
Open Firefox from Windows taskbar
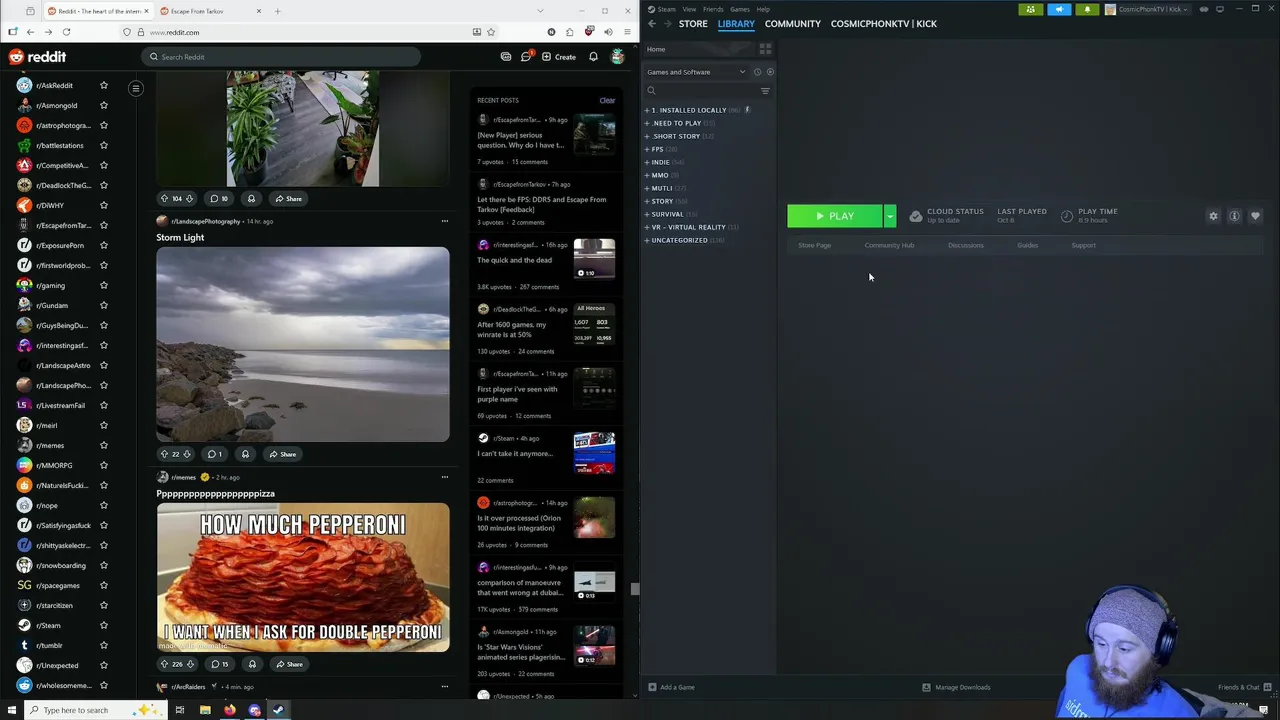coord(229,710)
